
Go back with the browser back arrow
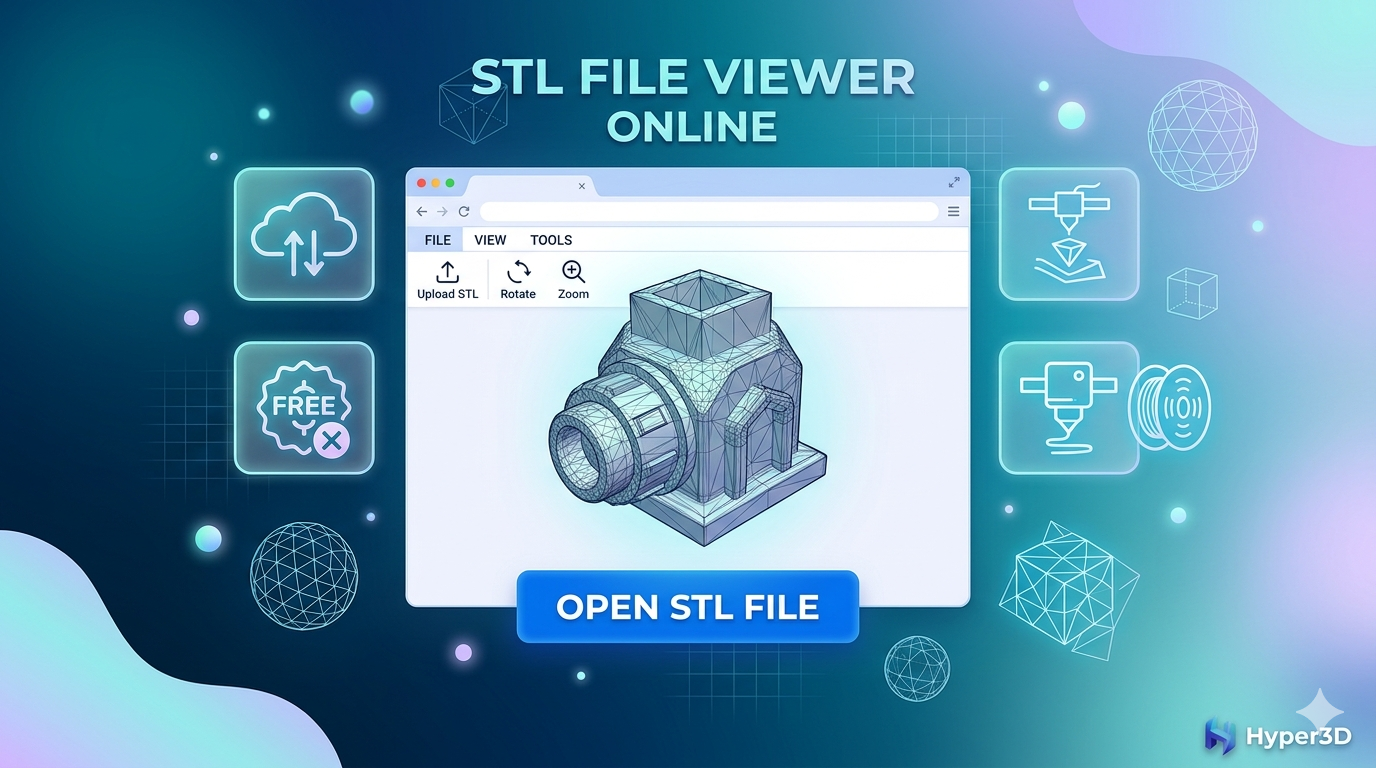tap(421, 211)
